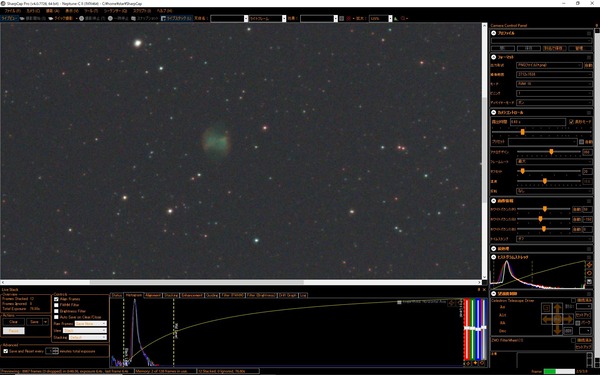The image size is (600, 375).
Task: Click the telescope move-left arrow
Action: point(547,319)
